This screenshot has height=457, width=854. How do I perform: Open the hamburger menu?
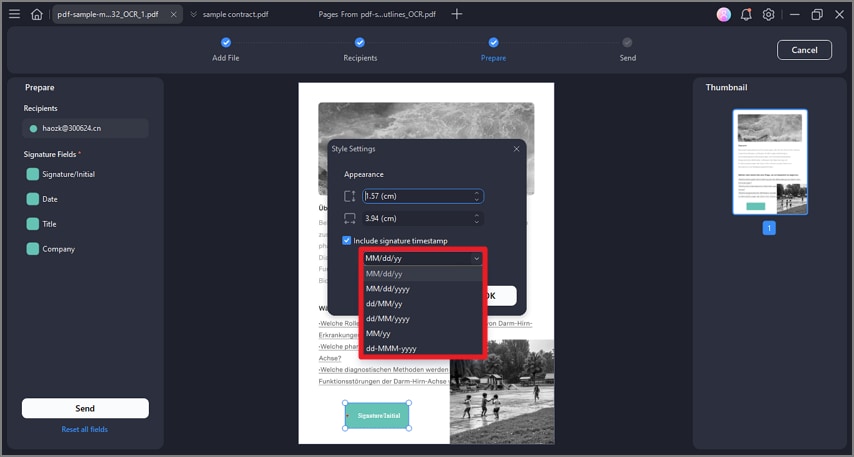coord(15,14)
